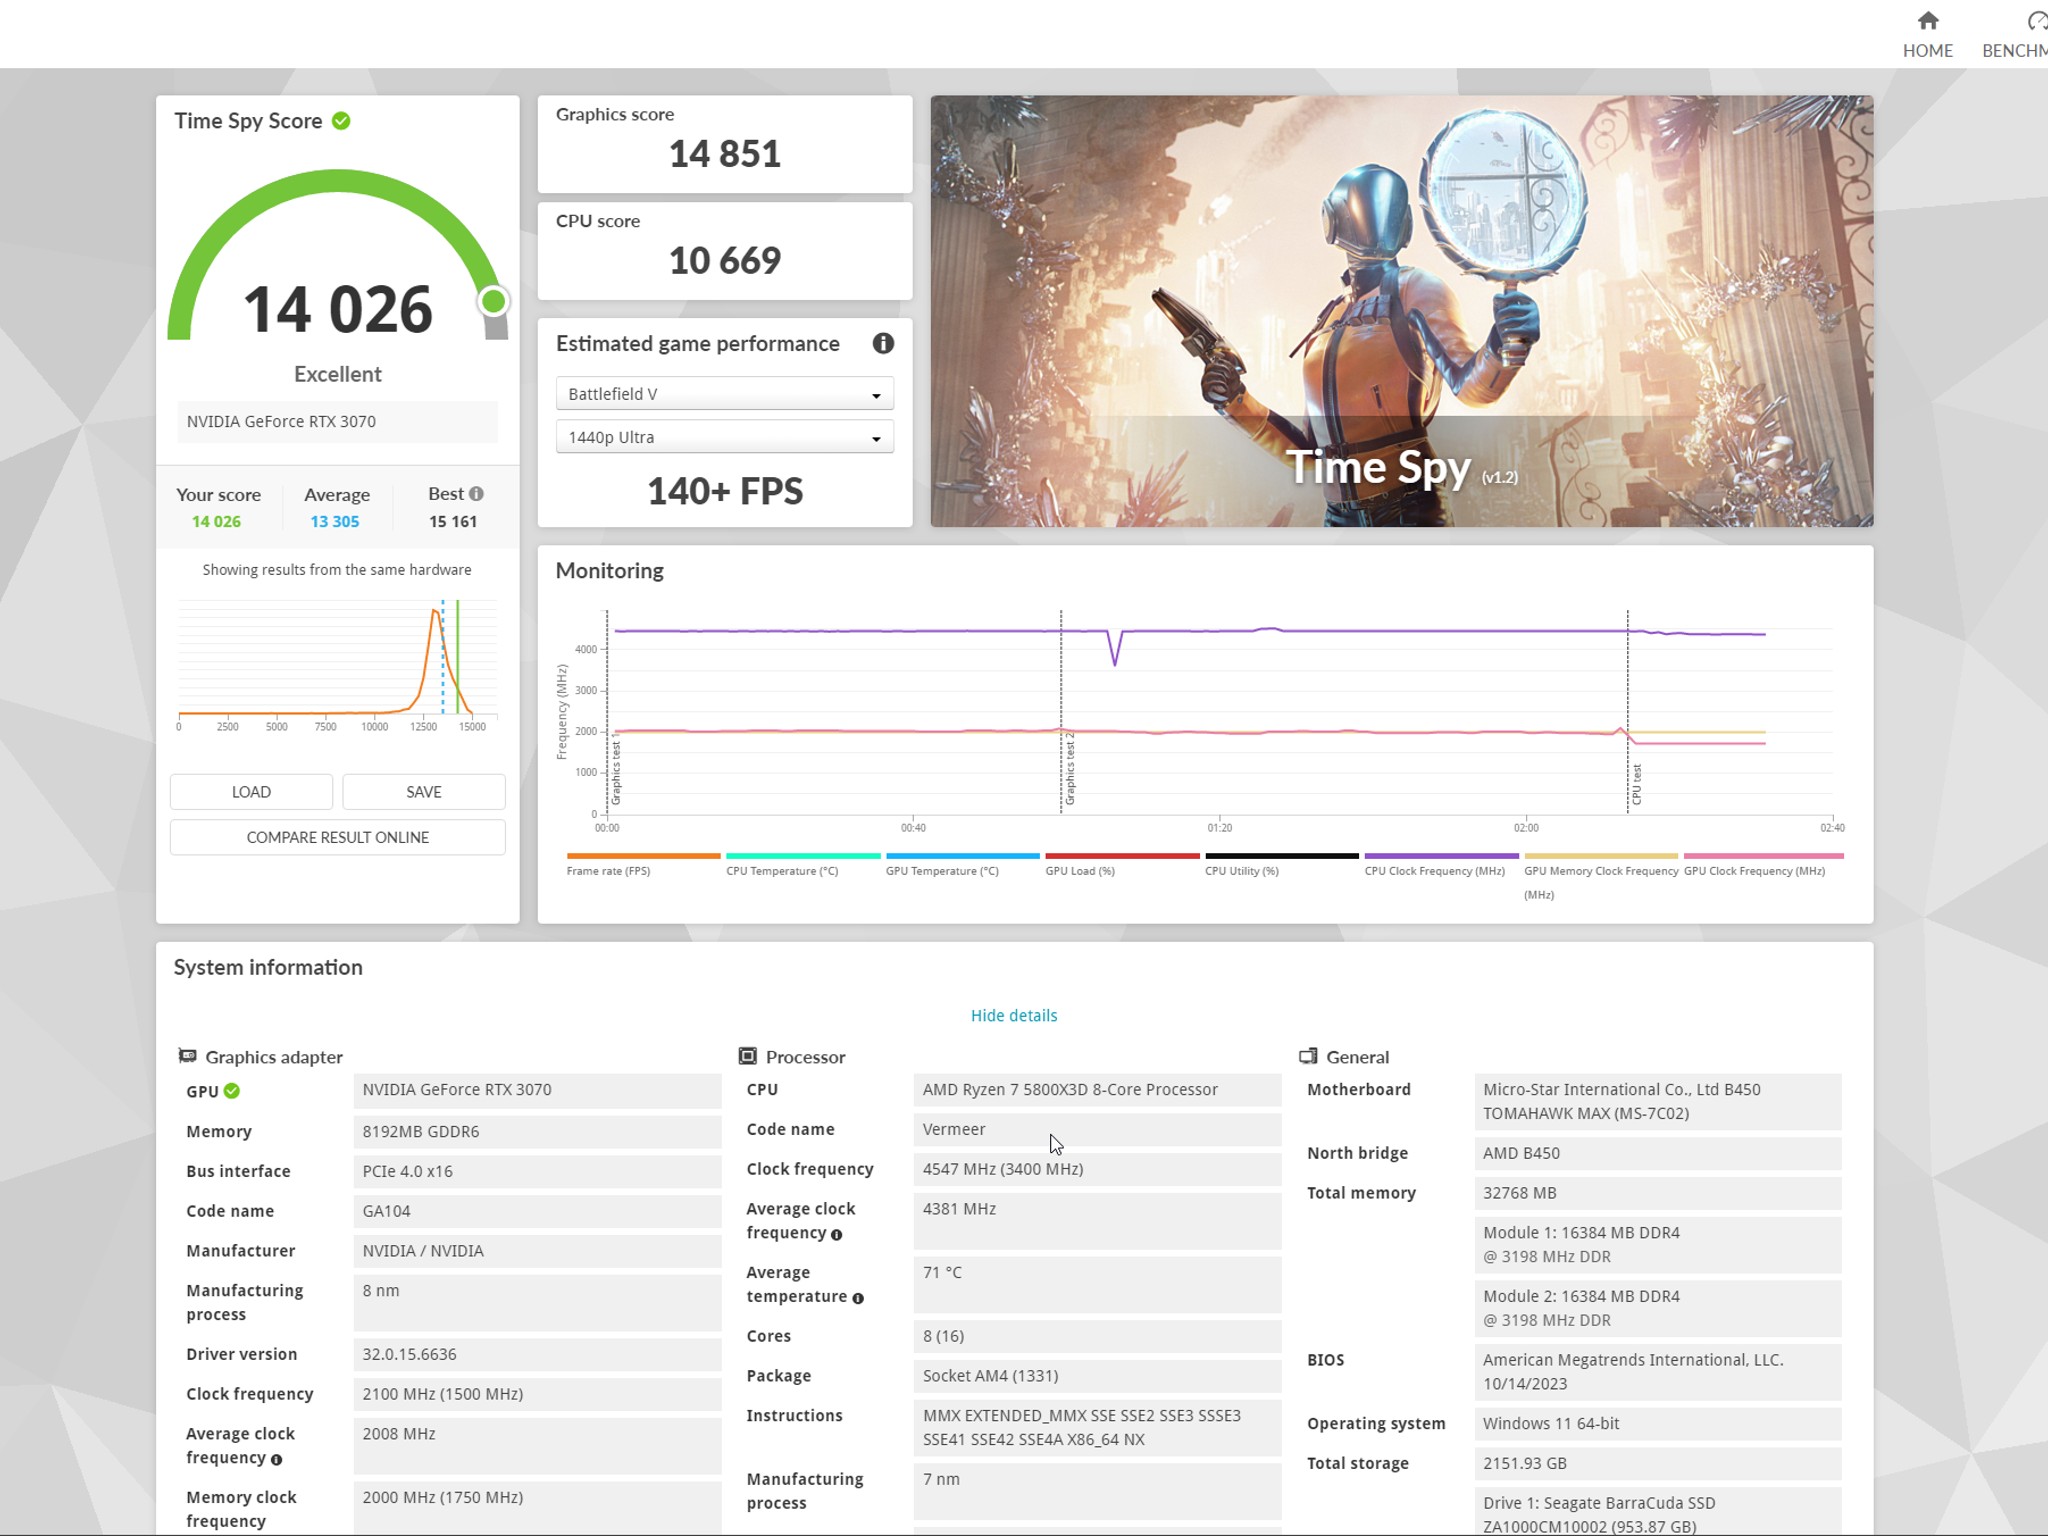This screenshot has width=2048, height=1536.
Task: Click the Average score 13 305
Action: coord(334,521)
